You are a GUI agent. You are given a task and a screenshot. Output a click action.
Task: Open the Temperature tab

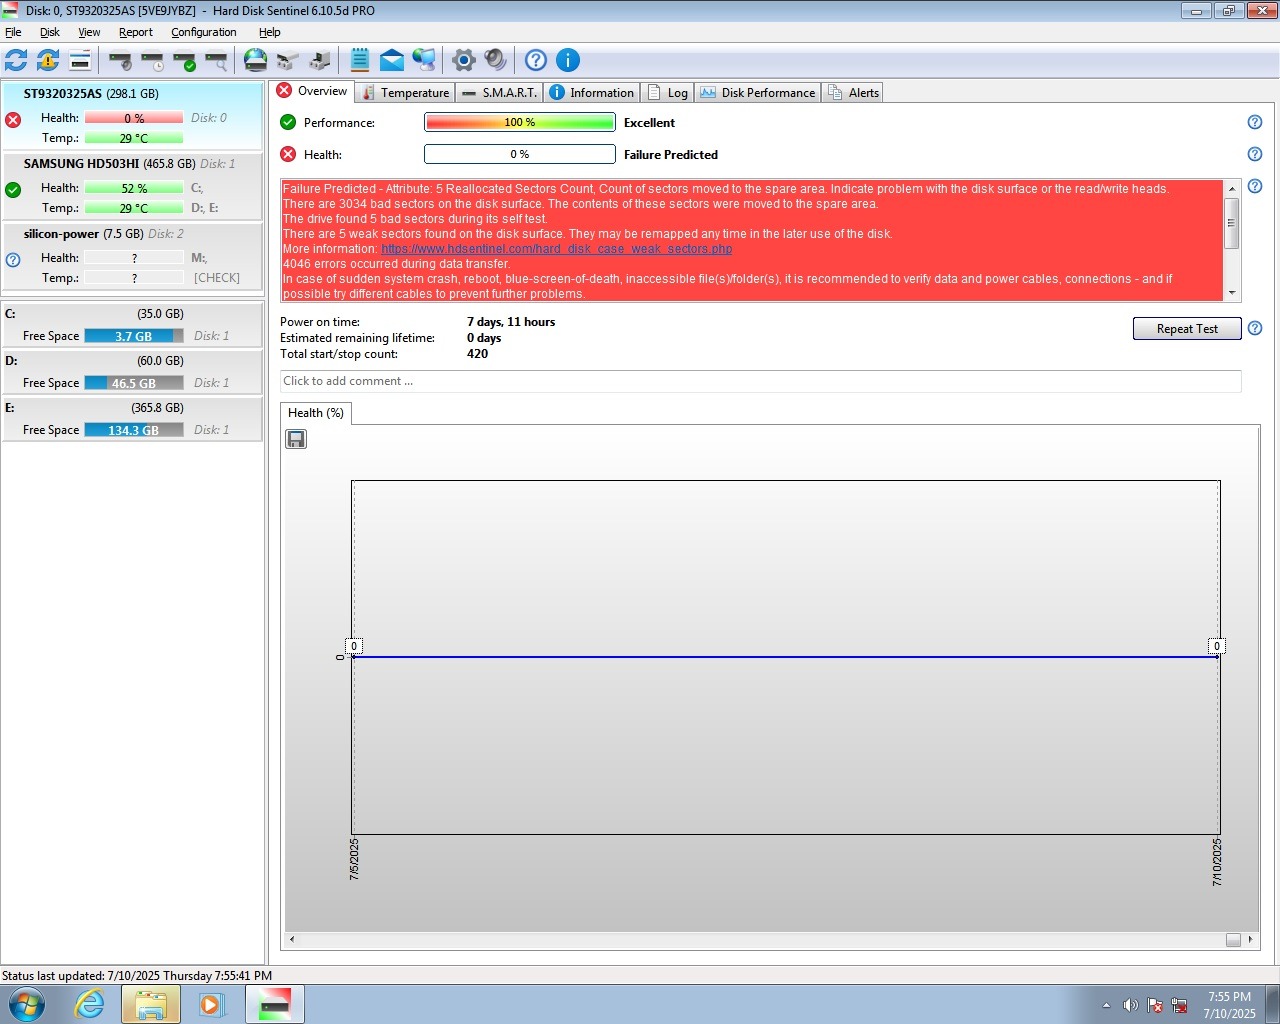(x=406, y=93)
